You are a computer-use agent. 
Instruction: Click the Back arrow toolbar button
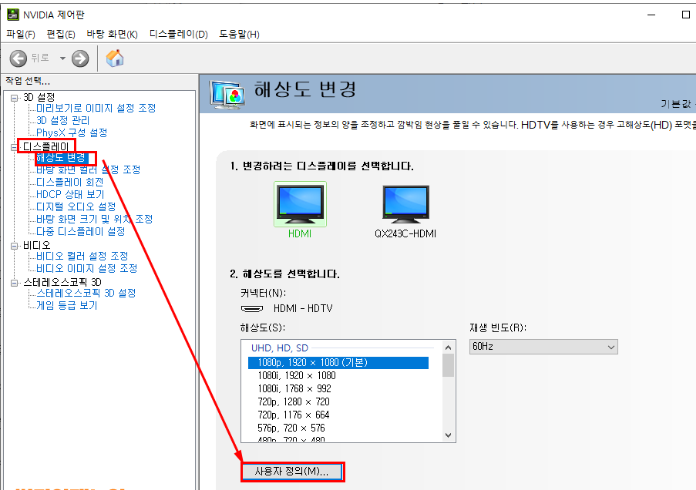point(18,58)
